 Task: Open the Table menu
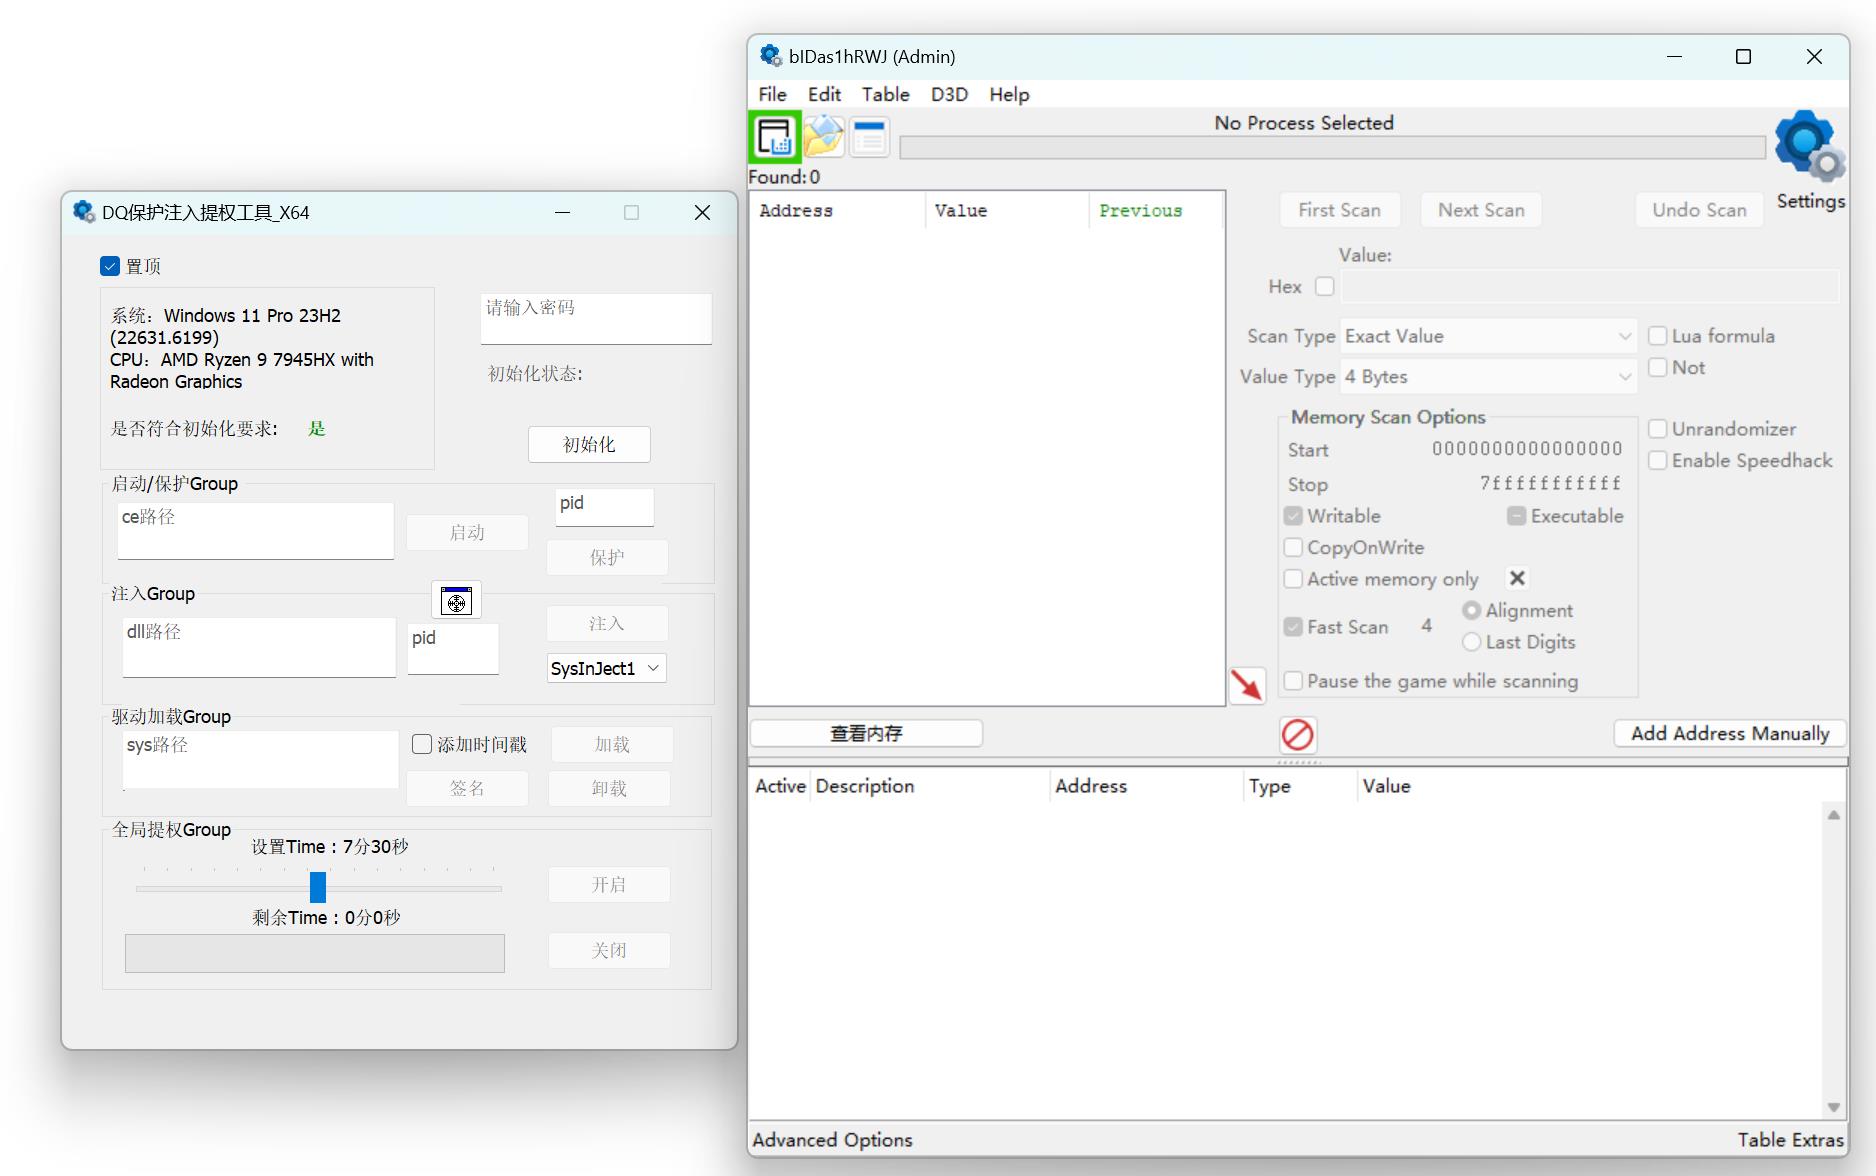pyautogui.click(x=885, y=94)
